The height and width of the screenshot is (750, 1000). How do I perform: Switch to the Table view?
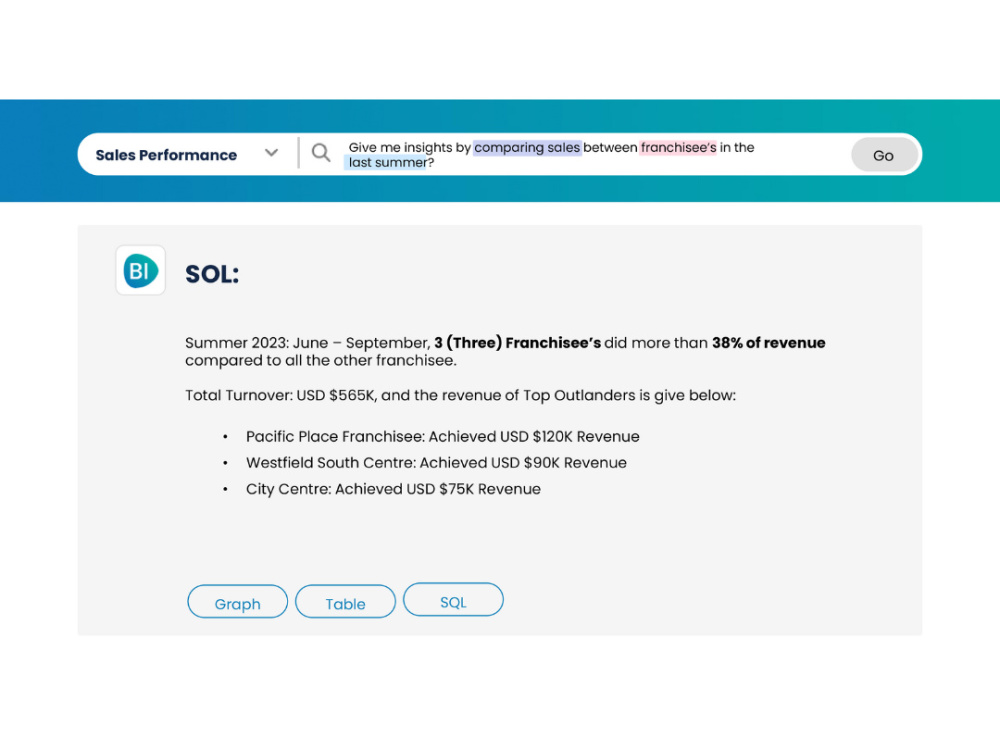(346, 602)
